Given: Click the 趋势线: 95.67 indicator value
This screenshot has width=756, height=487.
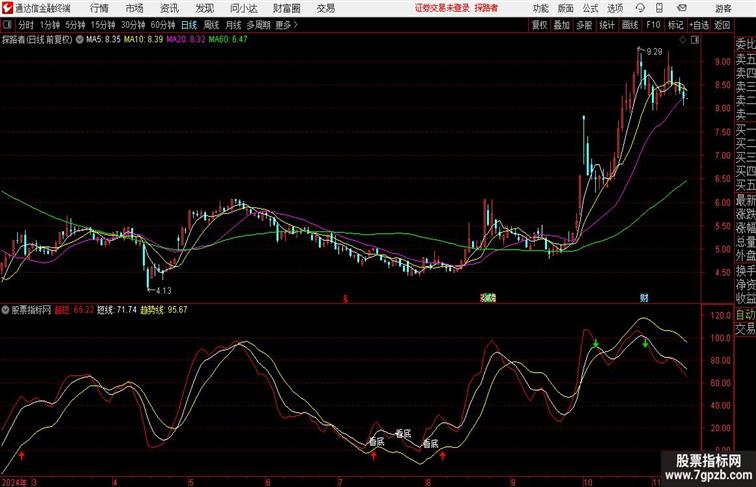Looking at the screenshot, I should point(163,310).
